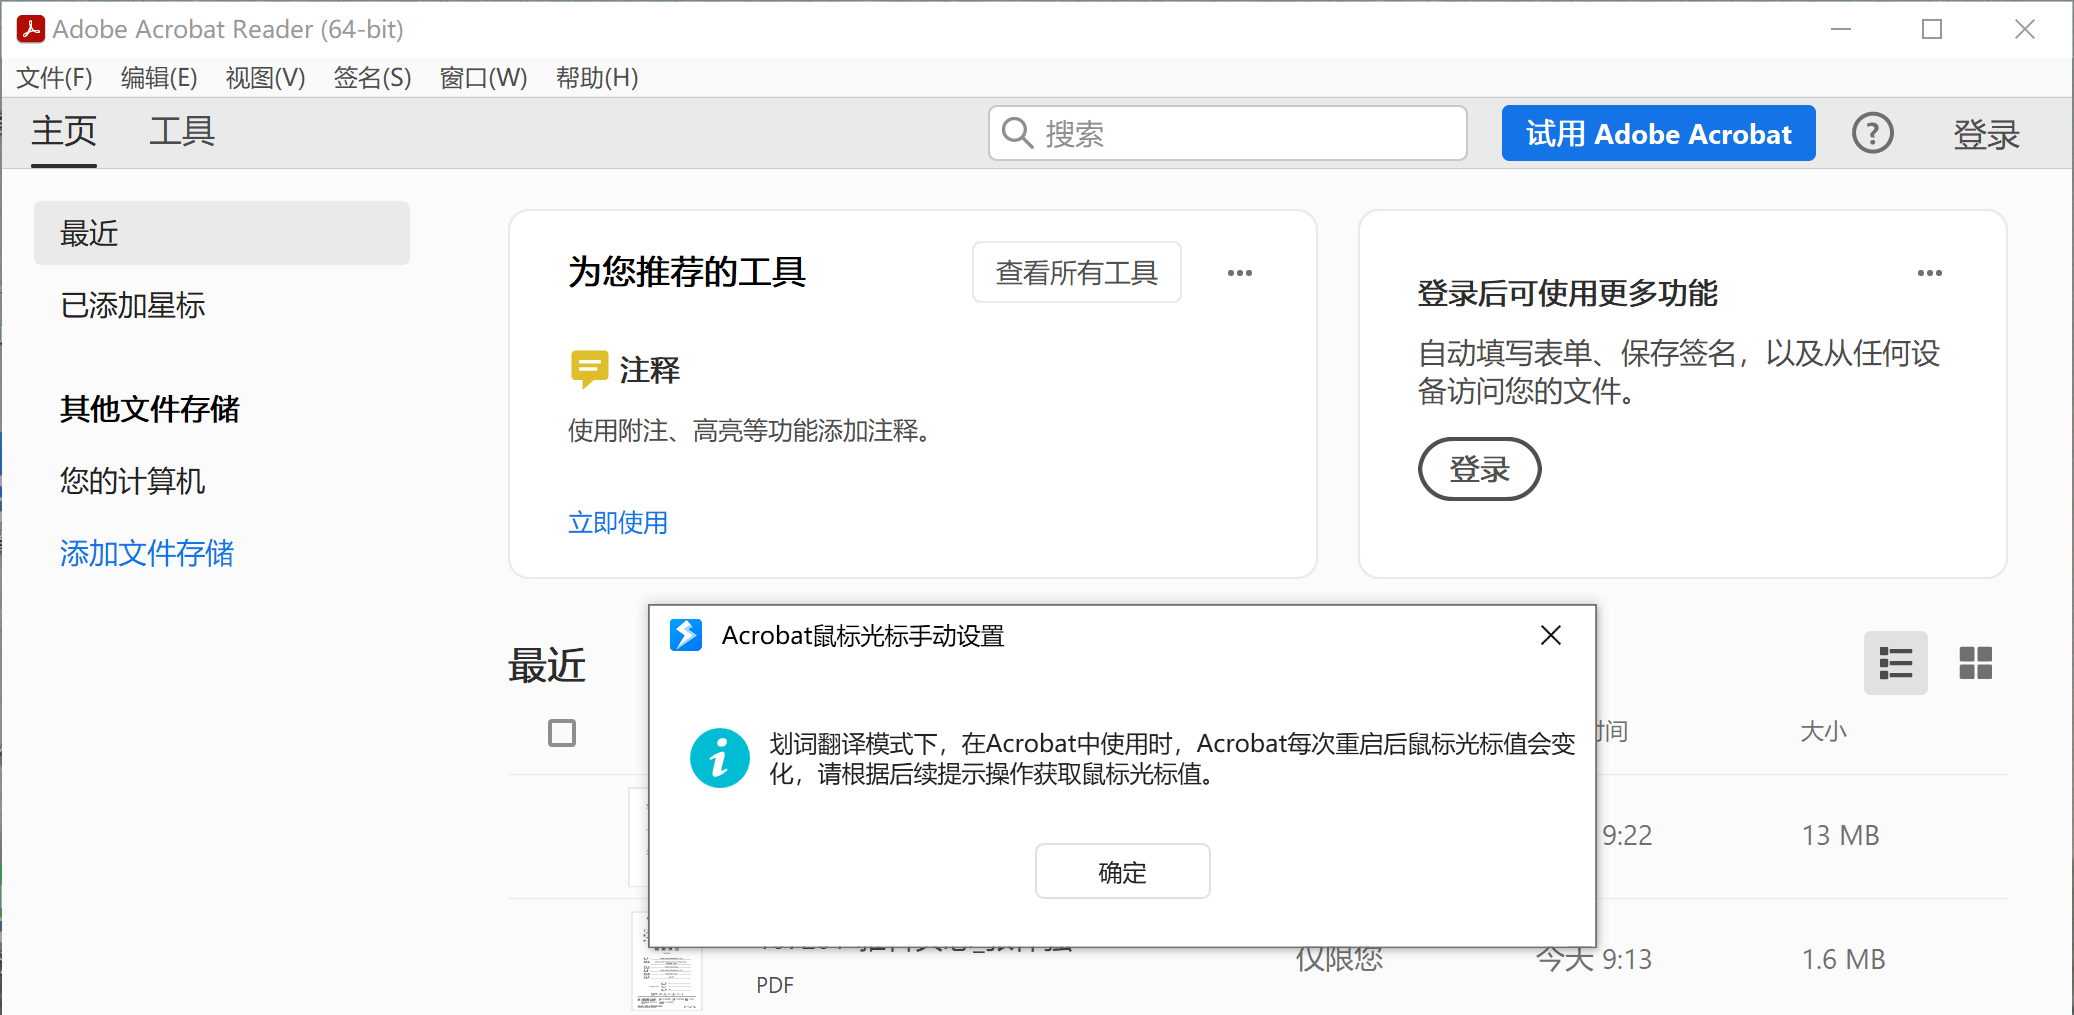Sort recent files by 大小 column
This screenshot has width=2074, height=1015.
click(x=1824, y=732)
